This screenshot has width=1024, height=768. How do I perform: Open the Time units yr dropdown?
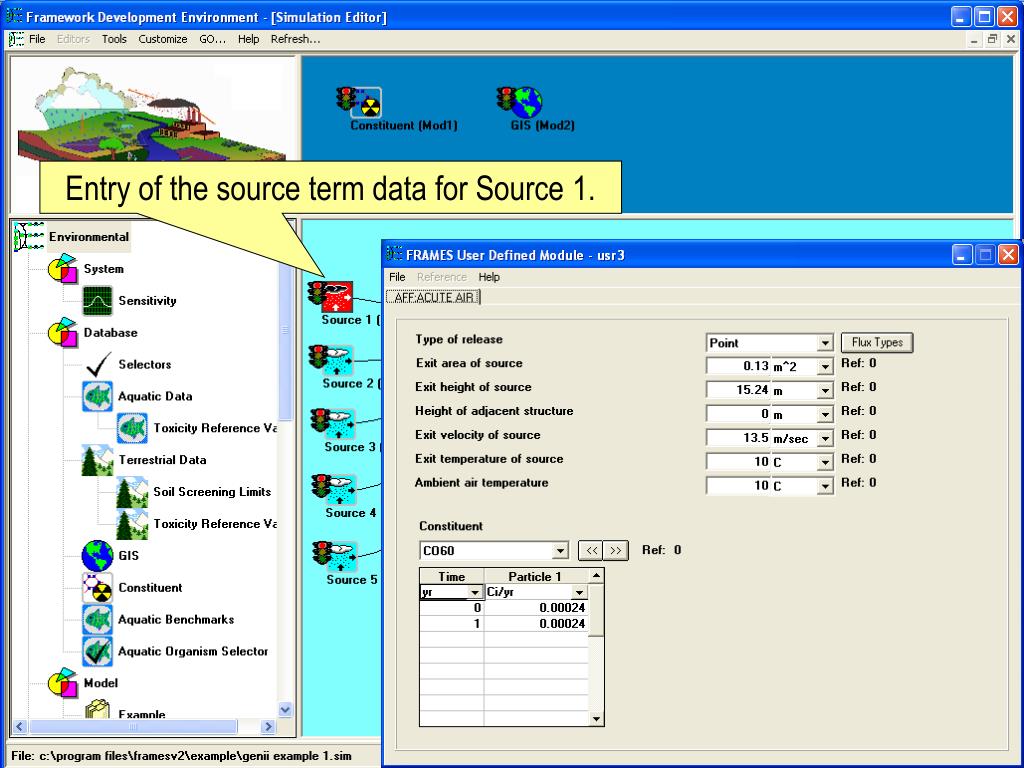coord(475,592)
